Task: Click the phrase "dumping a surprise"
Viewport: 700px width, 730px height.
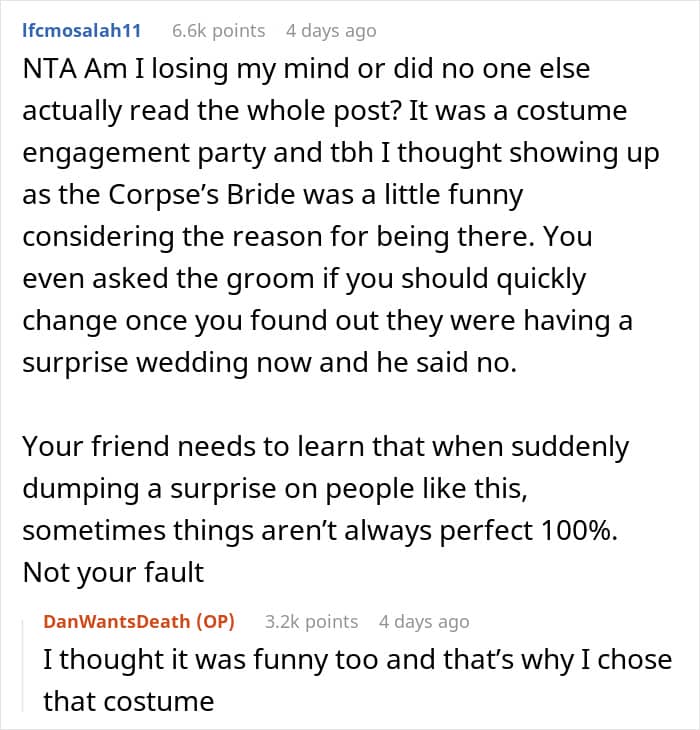Action: pos(134,489)
